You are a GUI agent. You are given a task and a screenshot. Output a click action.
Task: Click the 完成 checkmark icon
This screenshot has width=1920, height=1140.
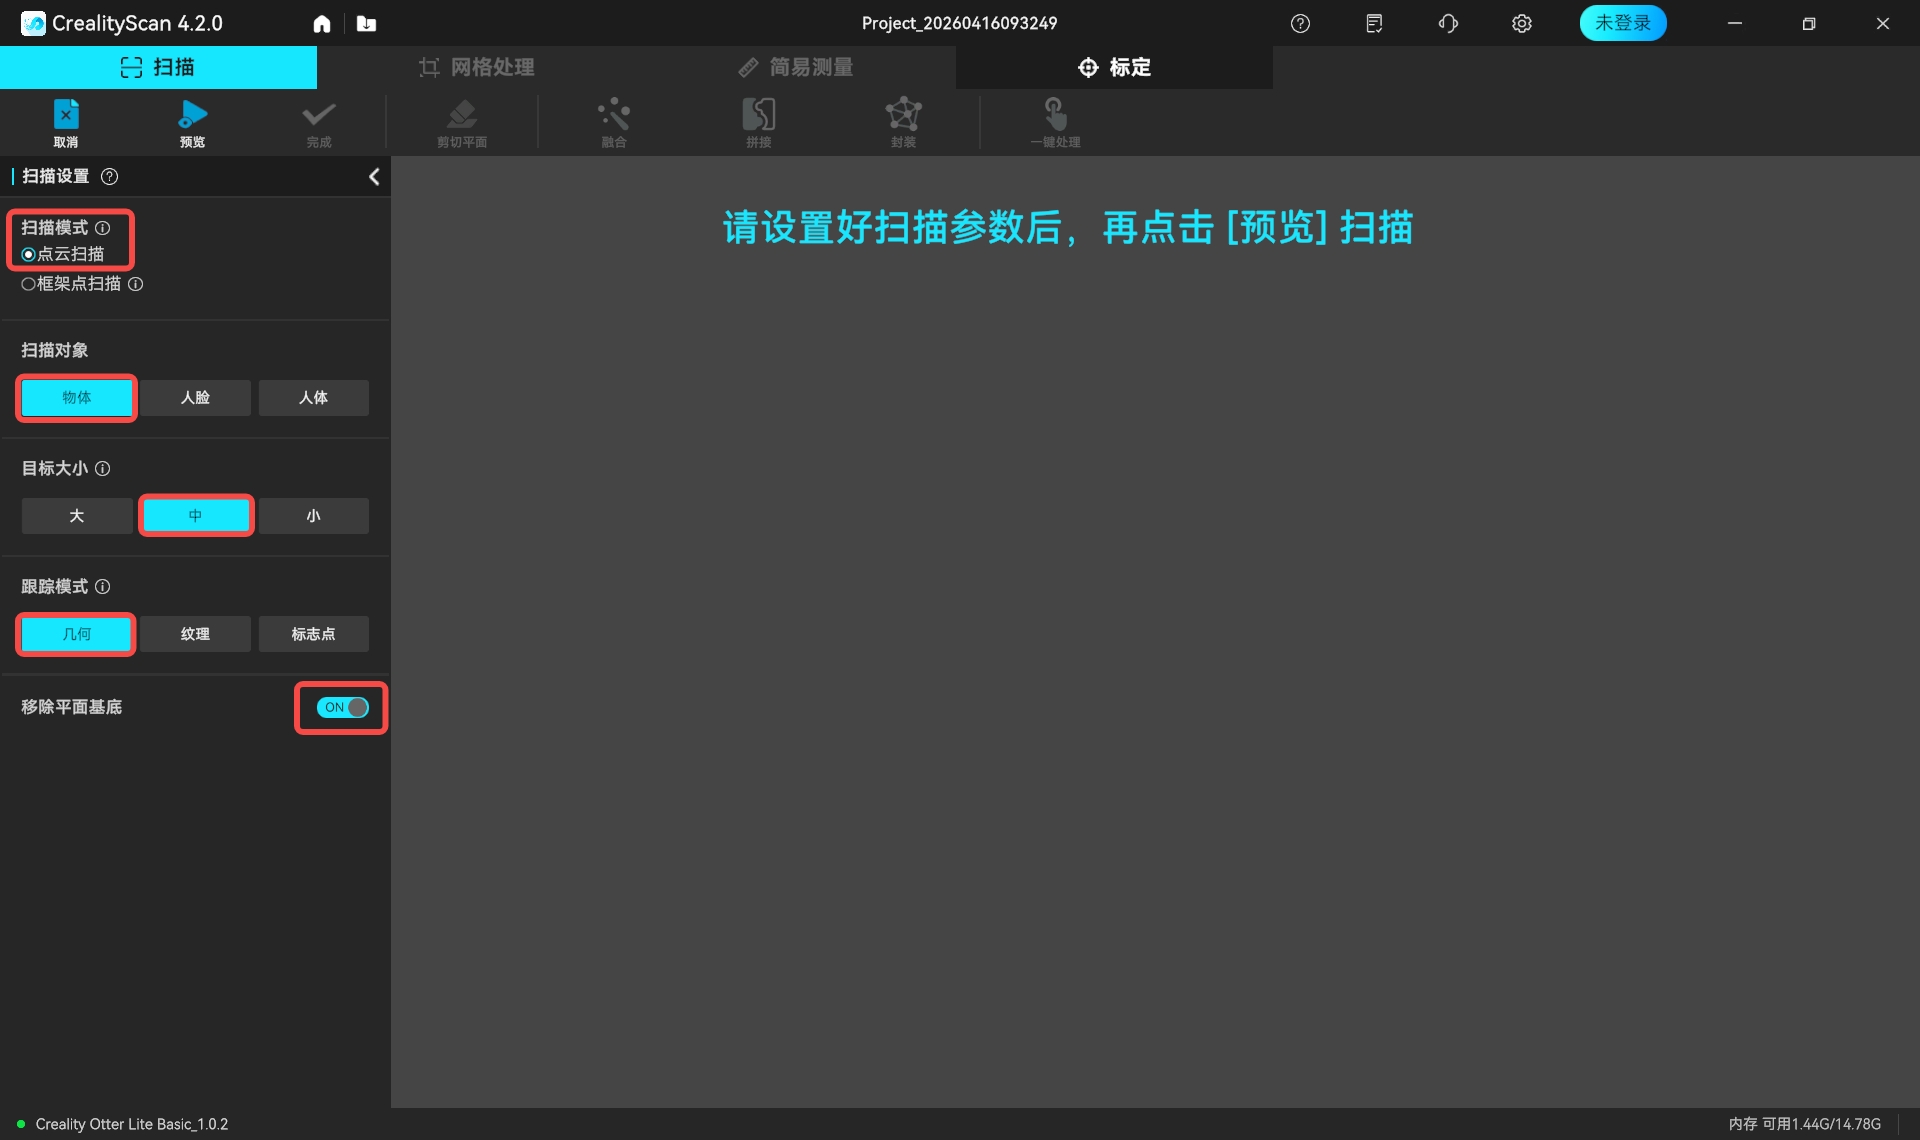318,115
